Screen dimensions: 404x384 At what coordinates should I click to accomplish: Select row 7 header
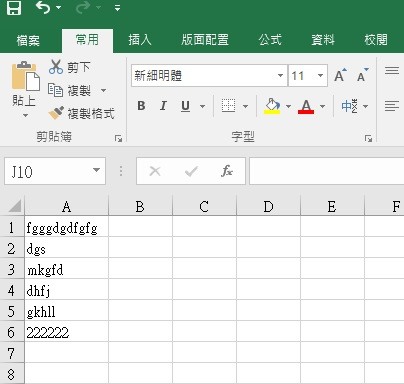coord(12,353)
